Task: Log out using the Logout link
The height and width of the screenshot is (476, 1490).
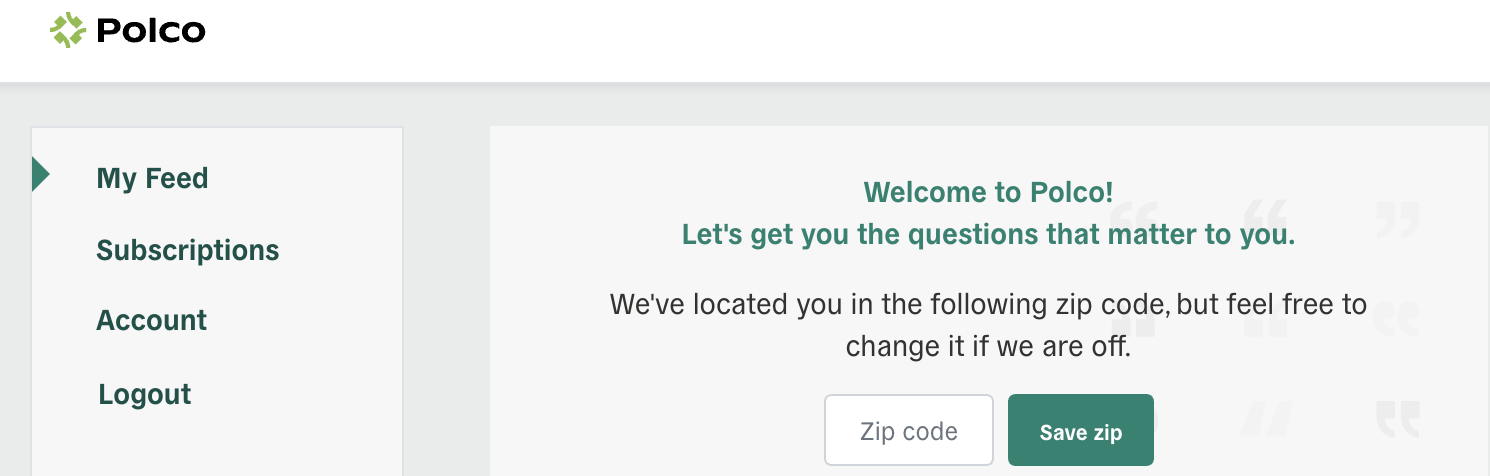Action: [145, 394]
